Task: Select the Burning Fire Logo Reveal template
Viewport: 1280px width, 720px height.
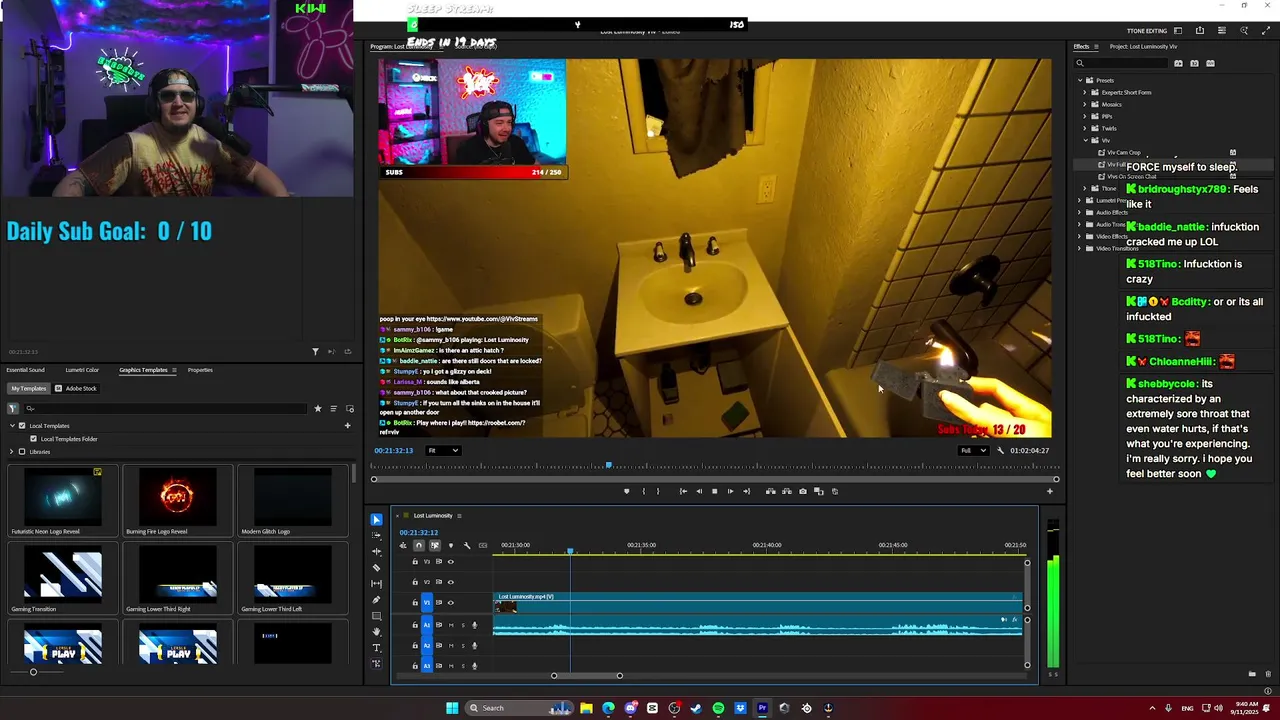Action: 177,502
